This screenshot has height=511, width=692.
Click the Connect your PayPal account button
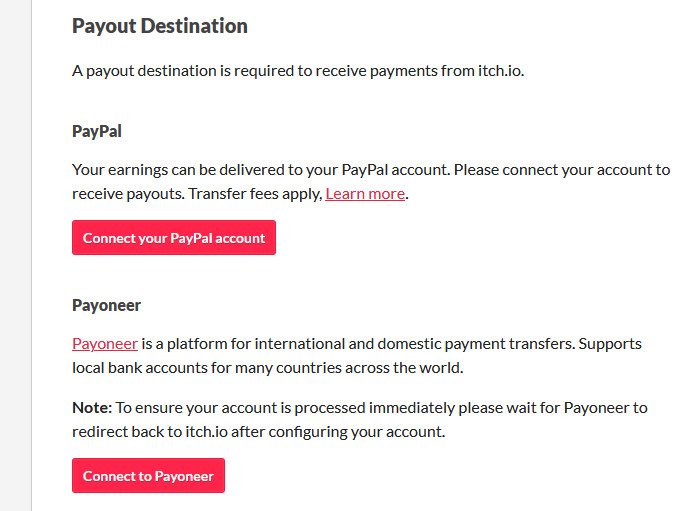(x=174, y=238)
